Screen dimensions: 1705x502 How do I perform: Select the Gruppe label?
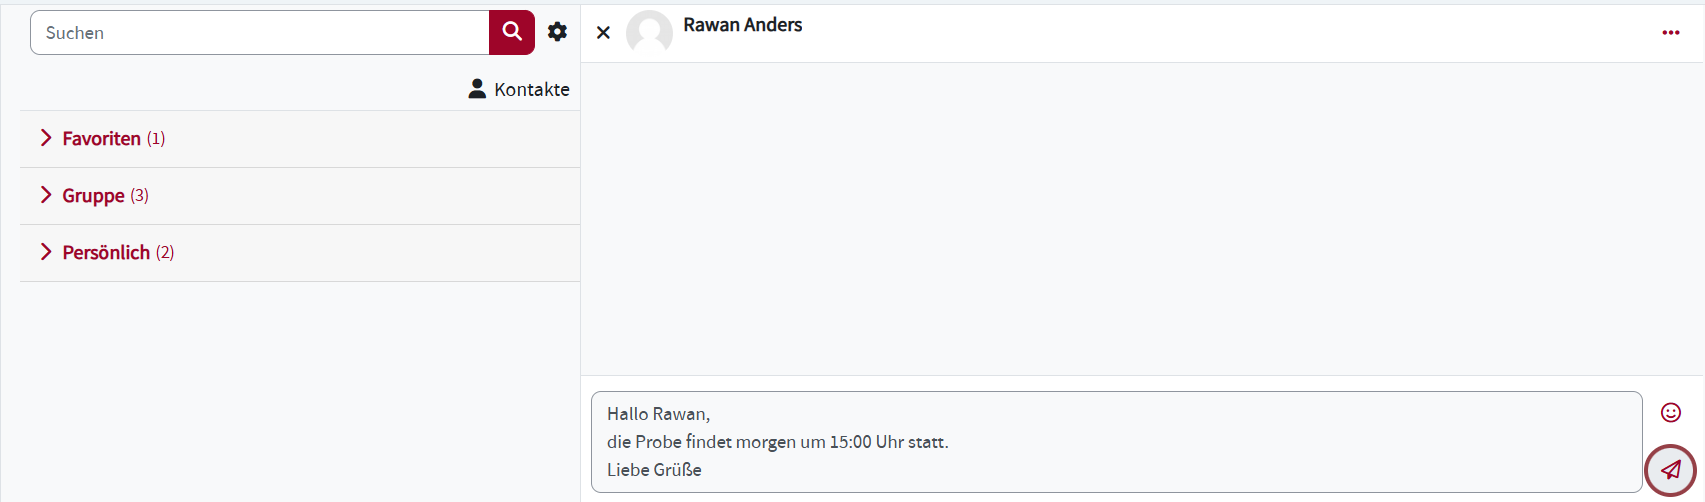[x=93, y=196]
